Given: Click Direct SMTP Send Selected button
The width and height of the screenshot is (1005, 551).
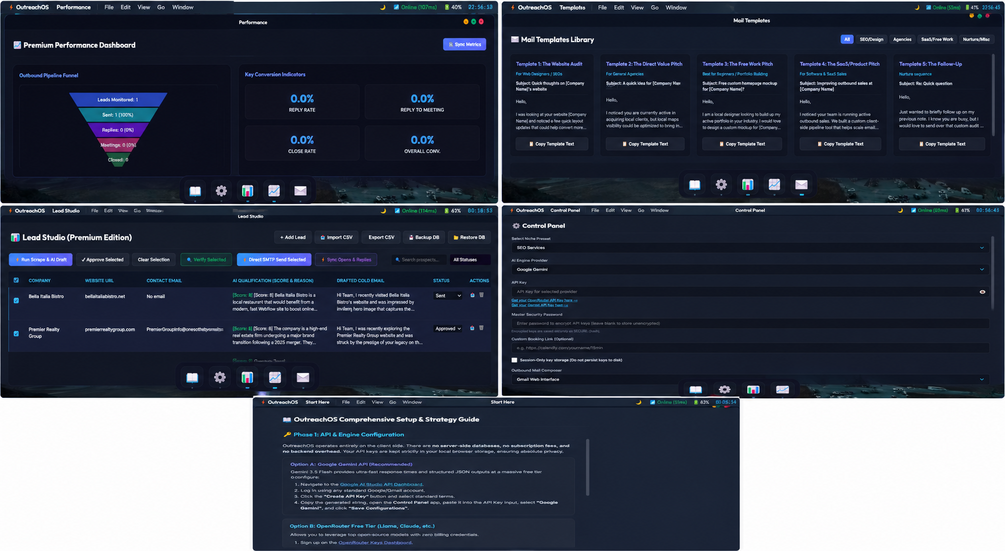Looking at the screenshot, I should pyautogui.click(x=274, y=259).
